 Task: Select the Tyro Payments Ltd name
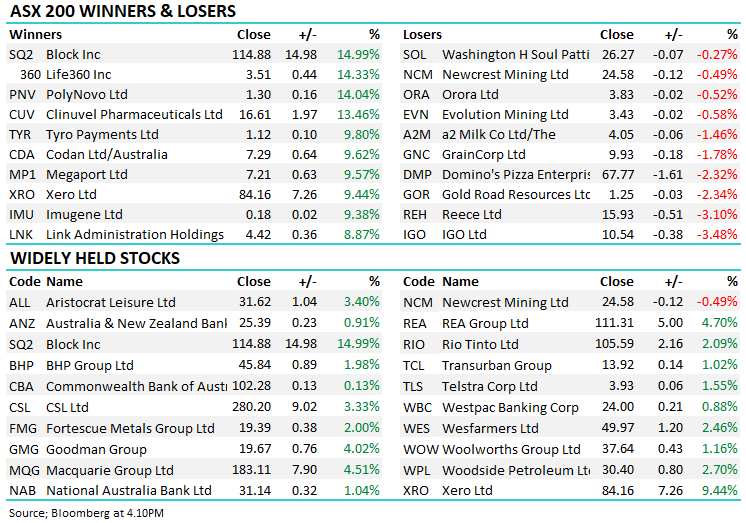click(x=100, y=134)
